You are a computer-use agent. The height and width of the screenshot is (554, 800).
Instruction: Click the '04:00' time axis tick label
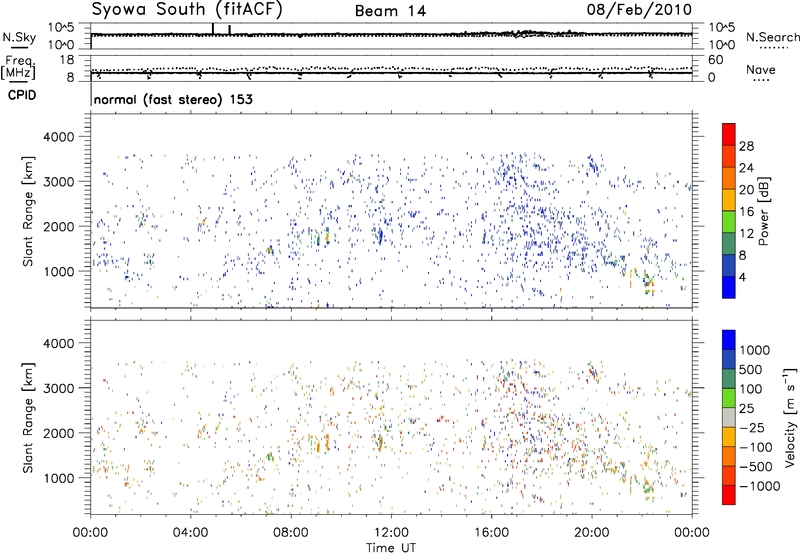pyautogui.click(x=191, y=533)
